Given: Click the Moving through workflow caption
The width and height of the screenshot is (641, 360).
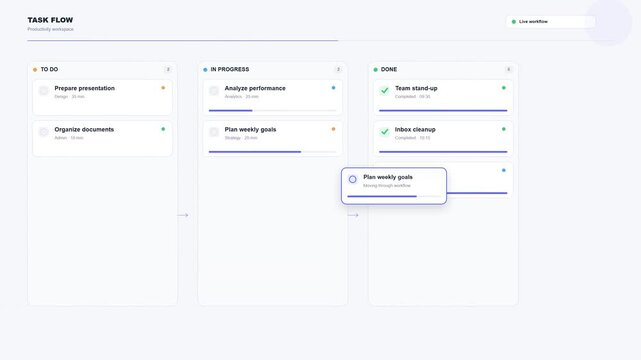Looking at the screenshot, I should coord(387,186).
